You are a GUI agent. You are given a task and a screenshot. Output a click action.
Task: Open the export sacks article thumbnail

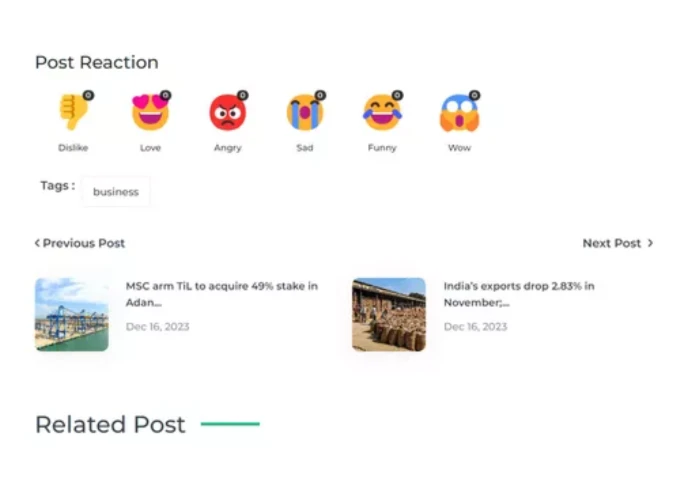[389, 314]
